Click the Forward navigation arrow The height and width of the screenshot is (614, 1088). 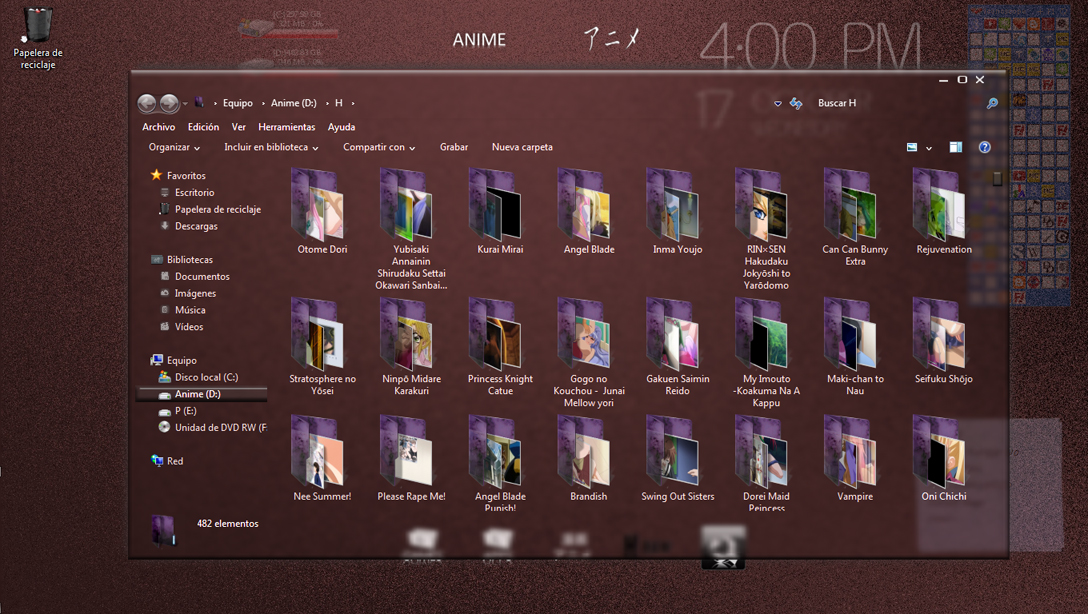[x=169, y=103]
